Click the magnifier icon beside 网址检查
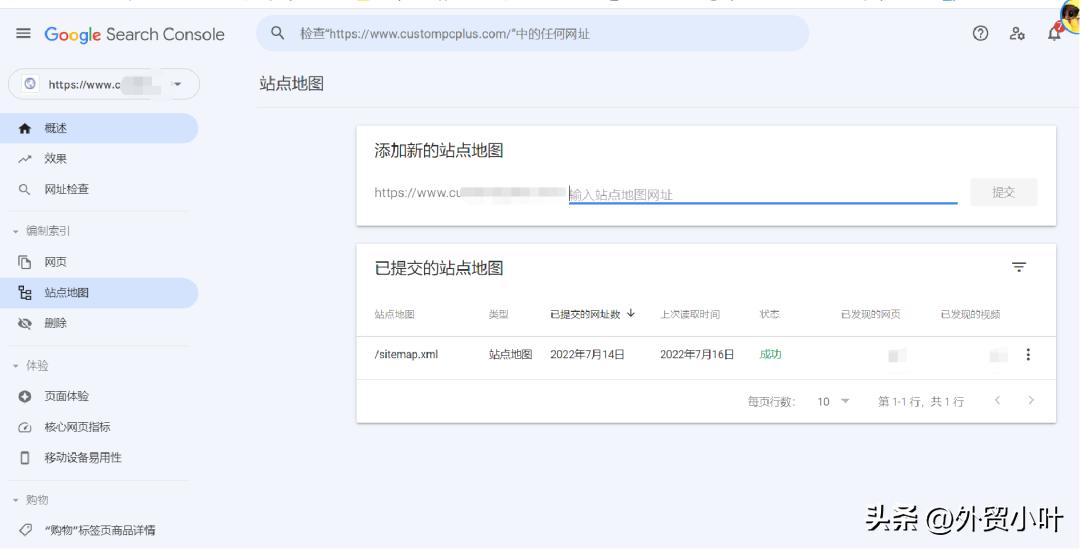Screen dimensions: 1080x549 tap(25, 189)
